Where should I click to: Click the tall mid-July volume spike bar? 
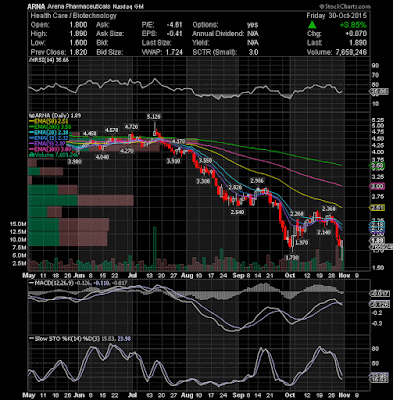155,248
